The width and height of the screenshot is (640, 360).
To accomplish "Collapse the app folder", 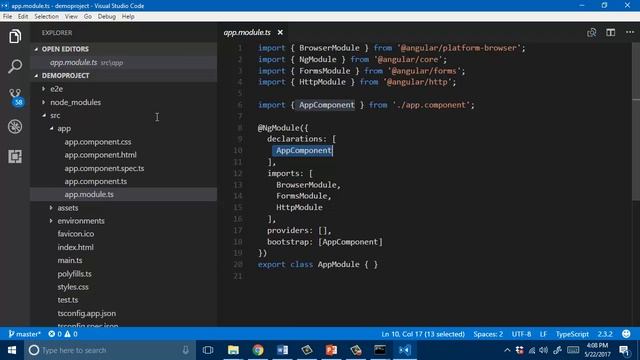I will (x=51, y=129).
